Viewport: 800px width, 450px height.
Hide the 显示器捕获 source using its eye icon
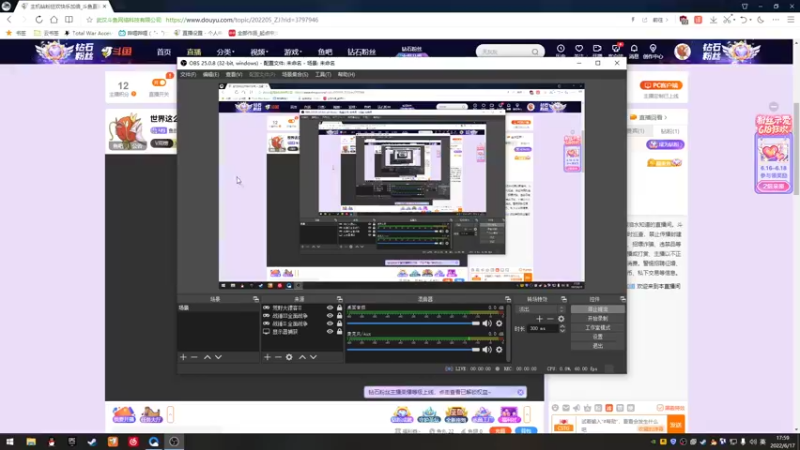(x=330, y=332)
